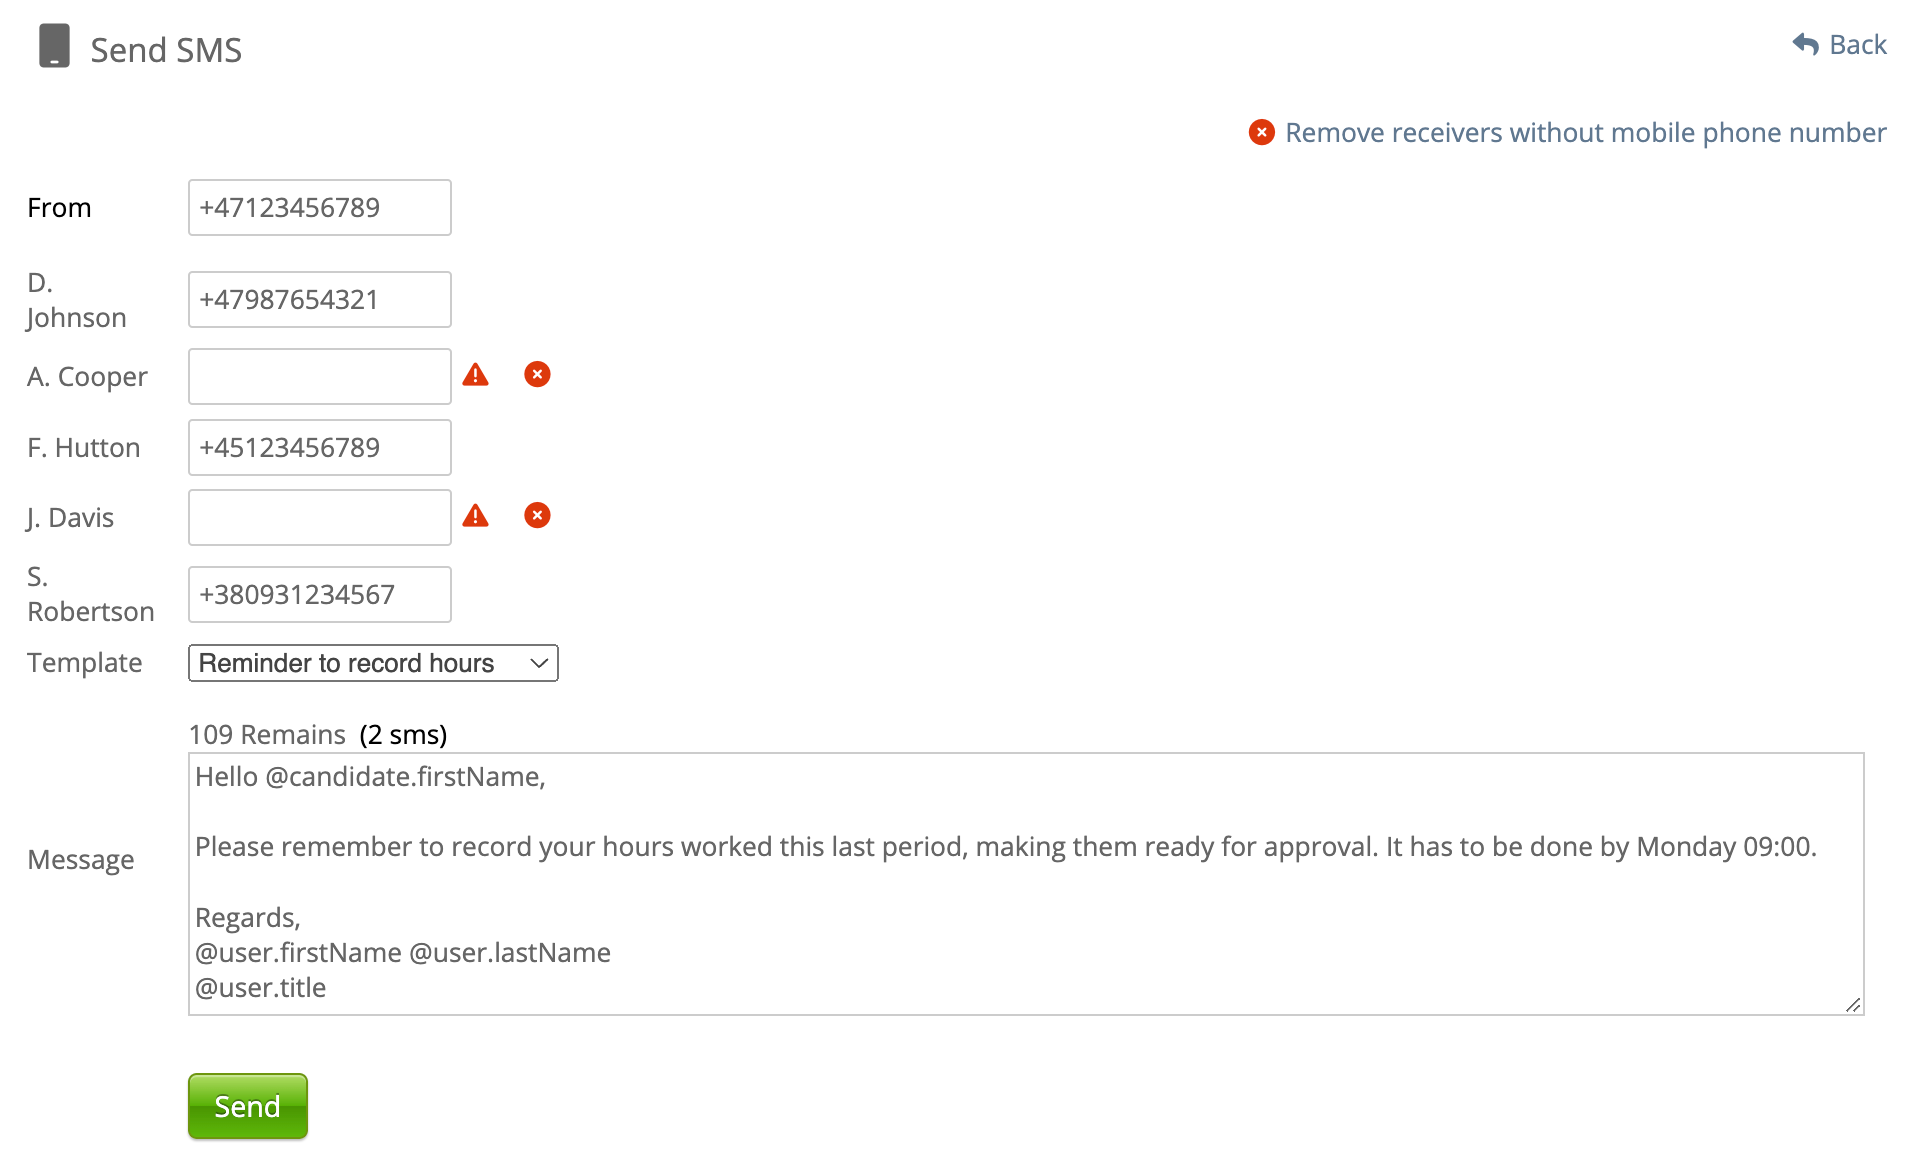Screen dimensions: 1908x1160
Task: Click F. Hutton's phone number field
Action: pyautogui.click(x=320, y=448)
